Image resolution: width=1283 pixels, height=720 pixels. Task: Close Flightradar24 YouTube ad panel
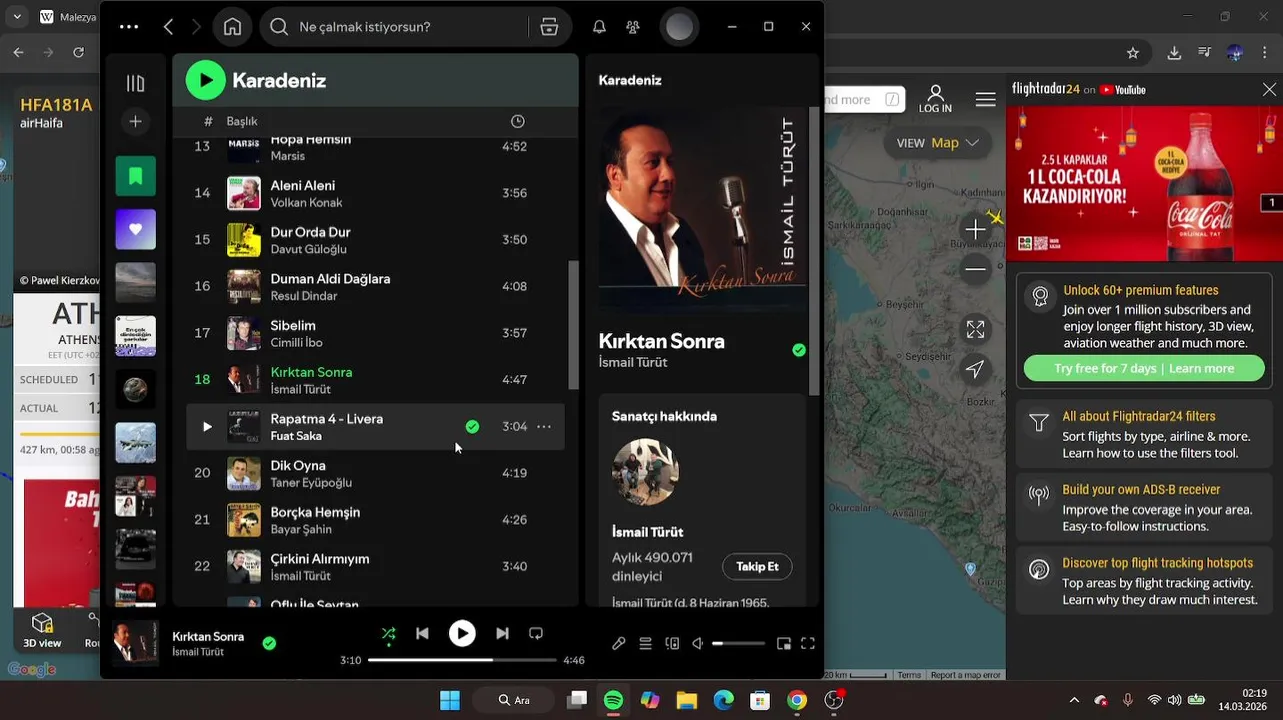click(1270, 89)
